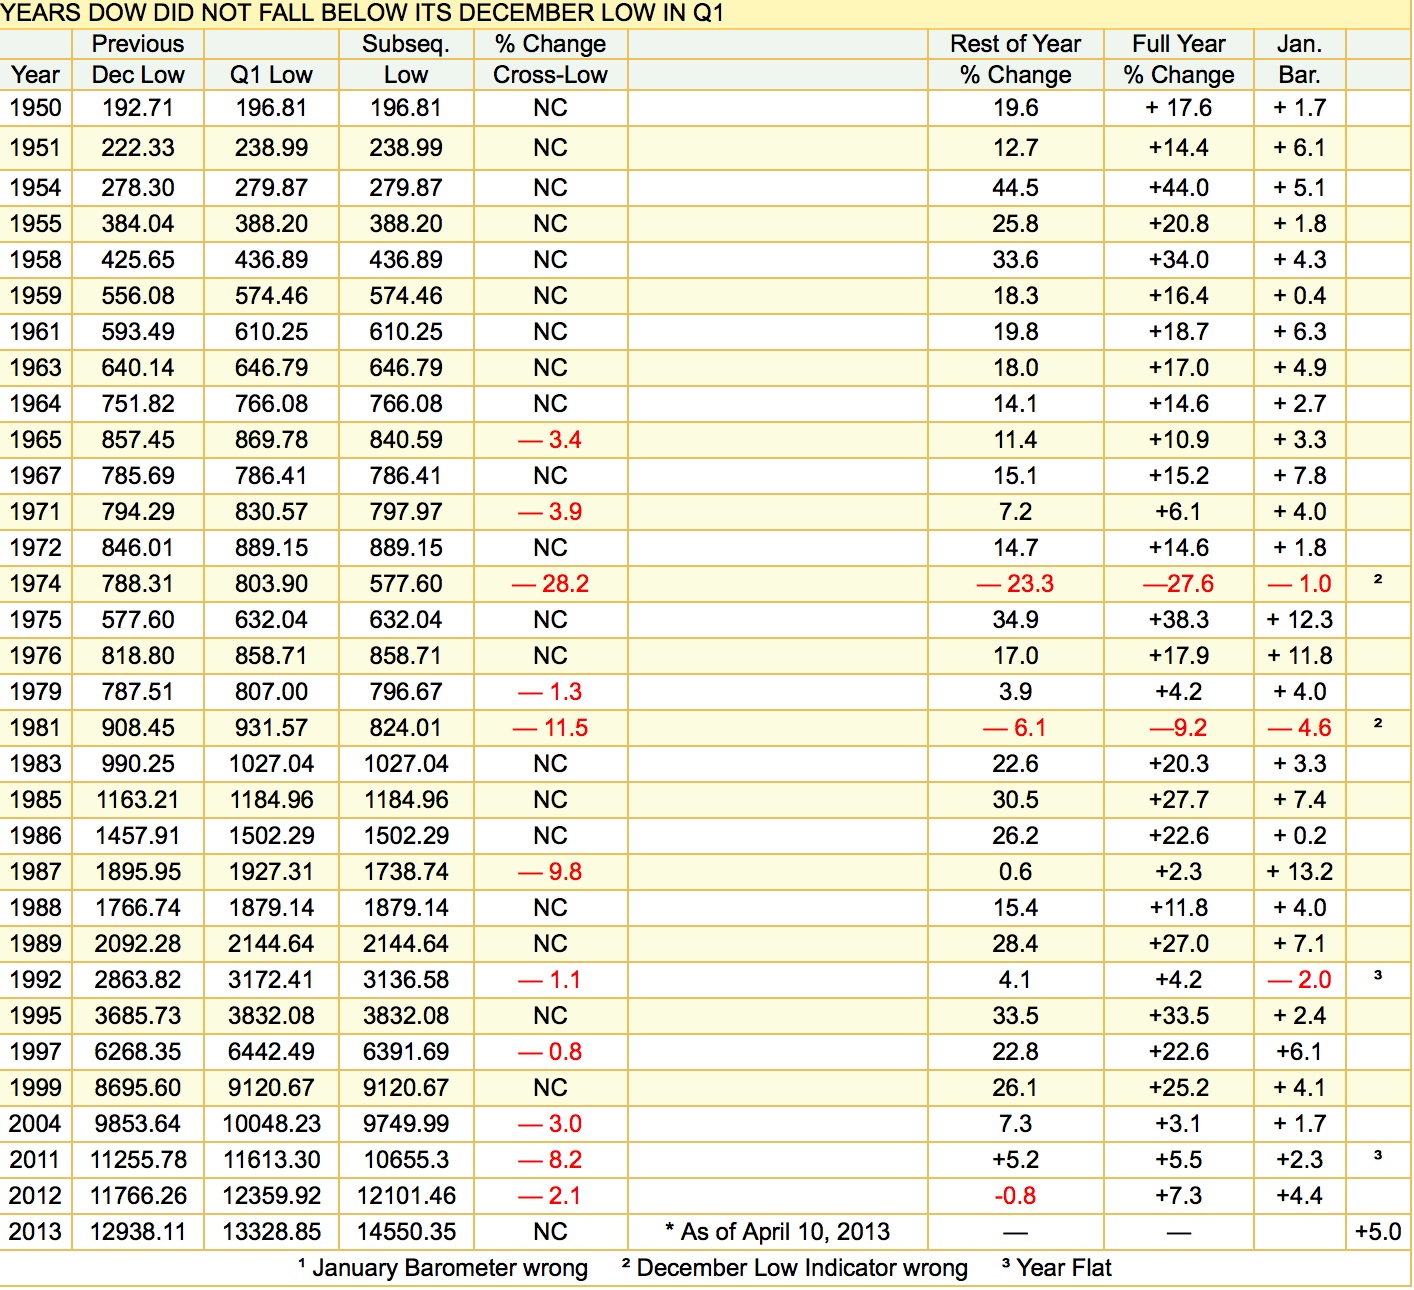Click the table title about Dow December low

coord(362,13)
